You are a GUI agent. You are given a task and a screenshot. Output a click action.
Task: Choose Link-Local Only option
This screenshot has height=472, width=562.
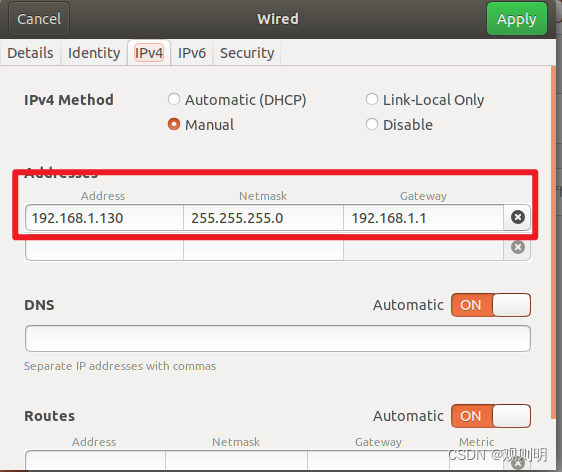[425, 100]
